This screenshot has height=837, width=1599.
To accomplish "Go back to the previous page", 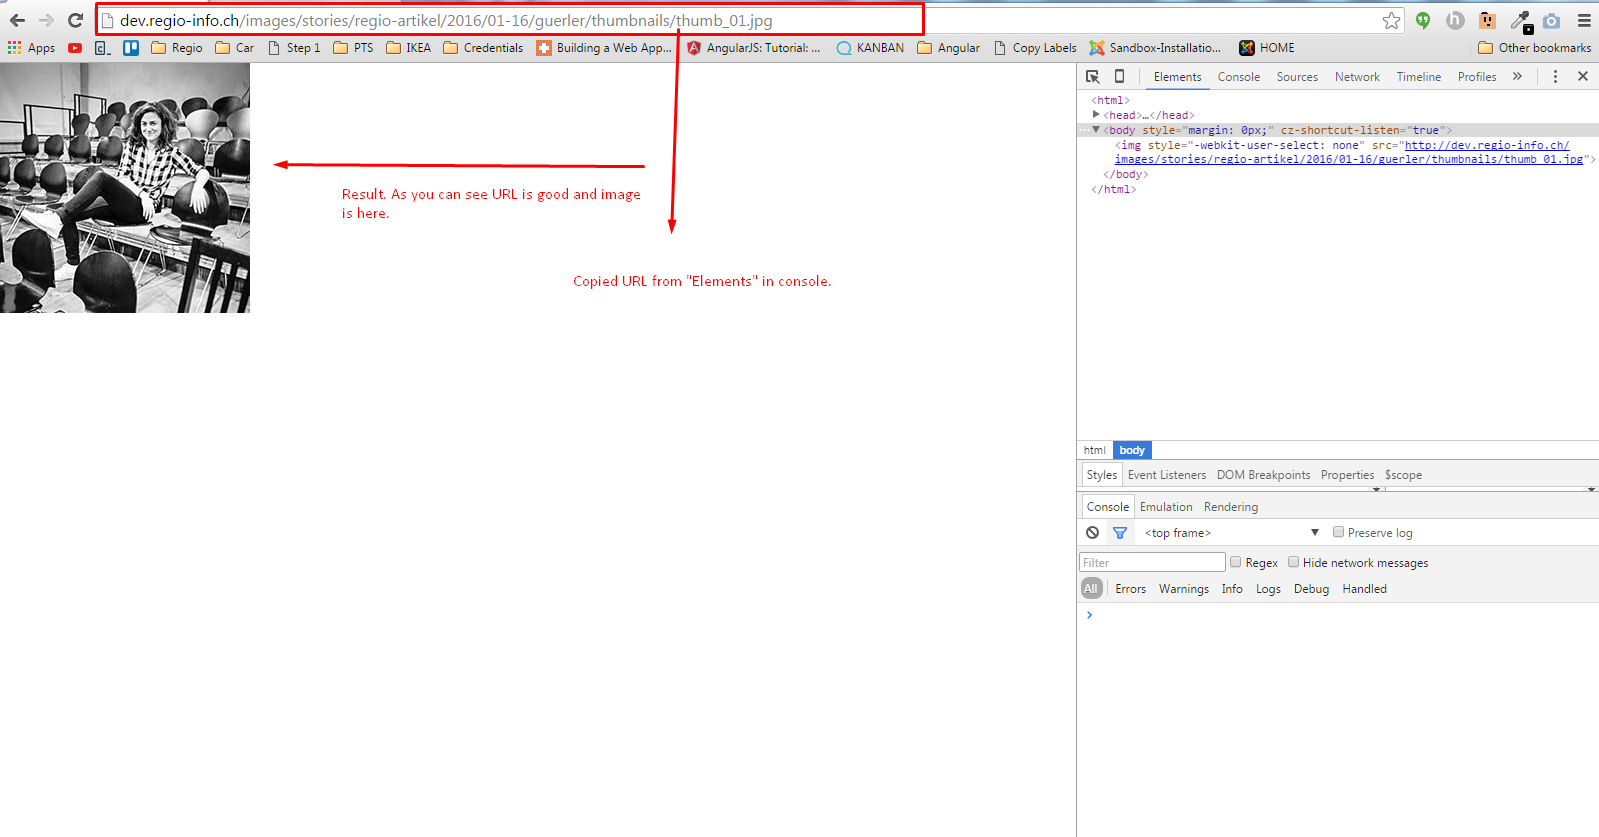I will 17,20.
